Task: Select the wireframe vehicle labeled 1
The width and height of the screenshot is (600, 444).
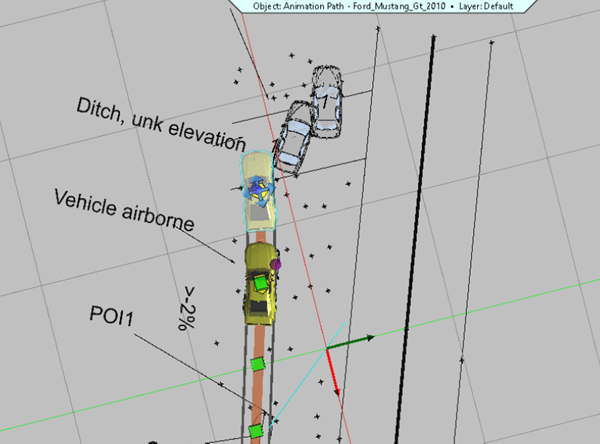Action: pos(326,102)
